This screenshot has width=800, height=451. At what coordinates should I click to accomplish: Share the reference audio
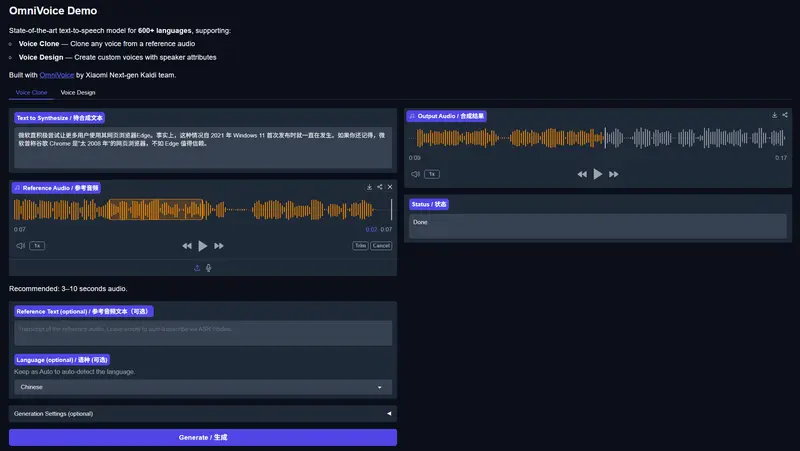point(380,187)
